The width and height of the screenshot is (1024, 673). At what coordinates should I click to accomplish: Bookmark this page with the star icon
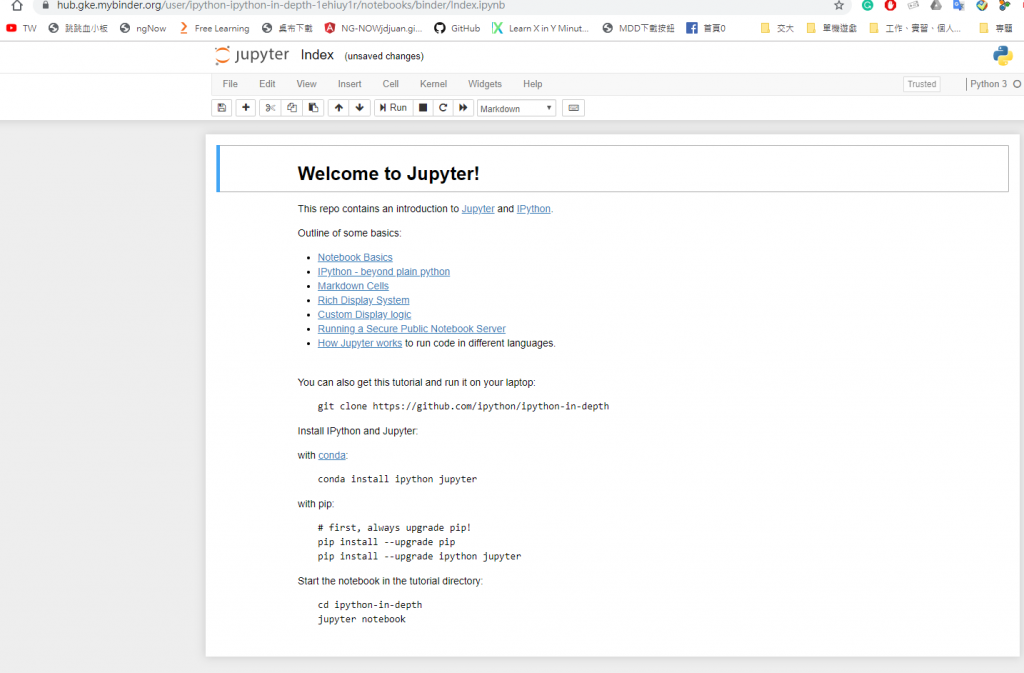(839, 5)
